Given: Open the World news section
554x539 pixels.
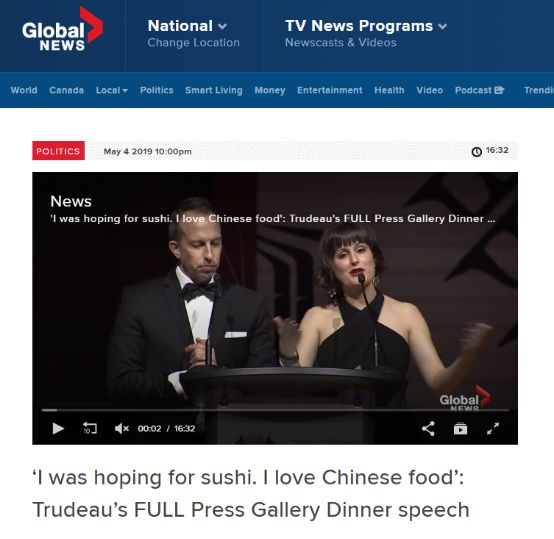Looking at the screenshot, I should 24,90.
